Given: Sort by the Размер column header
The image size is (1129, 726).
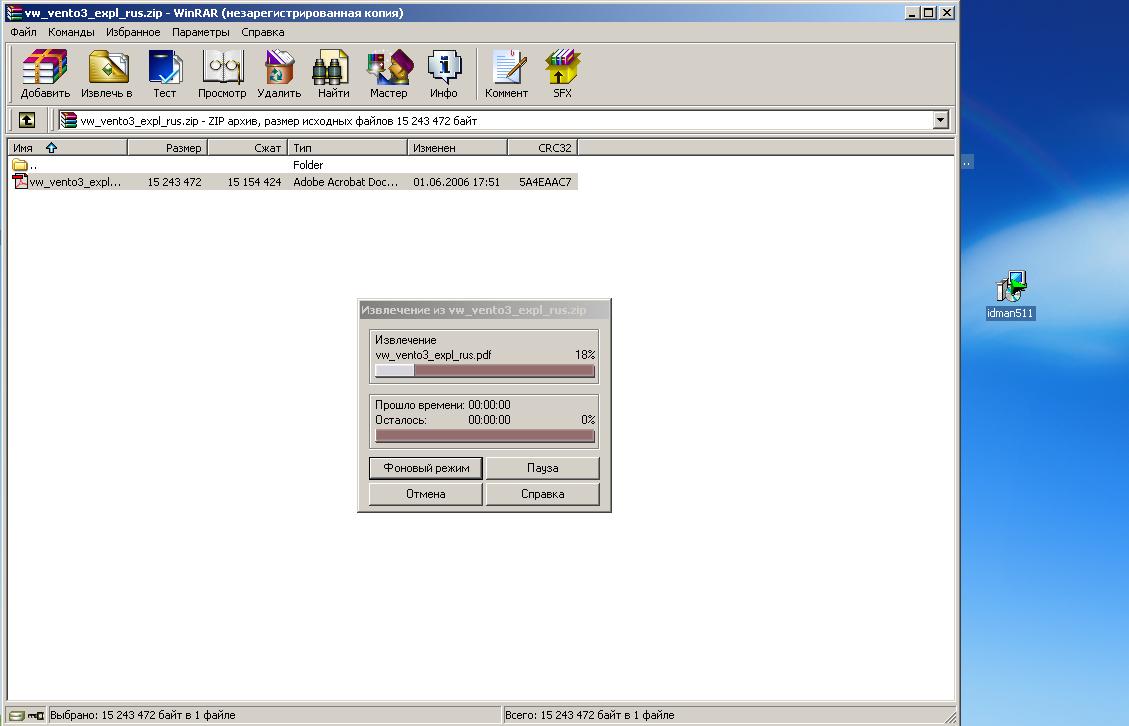Looking at the screenshot, I should point(168,148).
